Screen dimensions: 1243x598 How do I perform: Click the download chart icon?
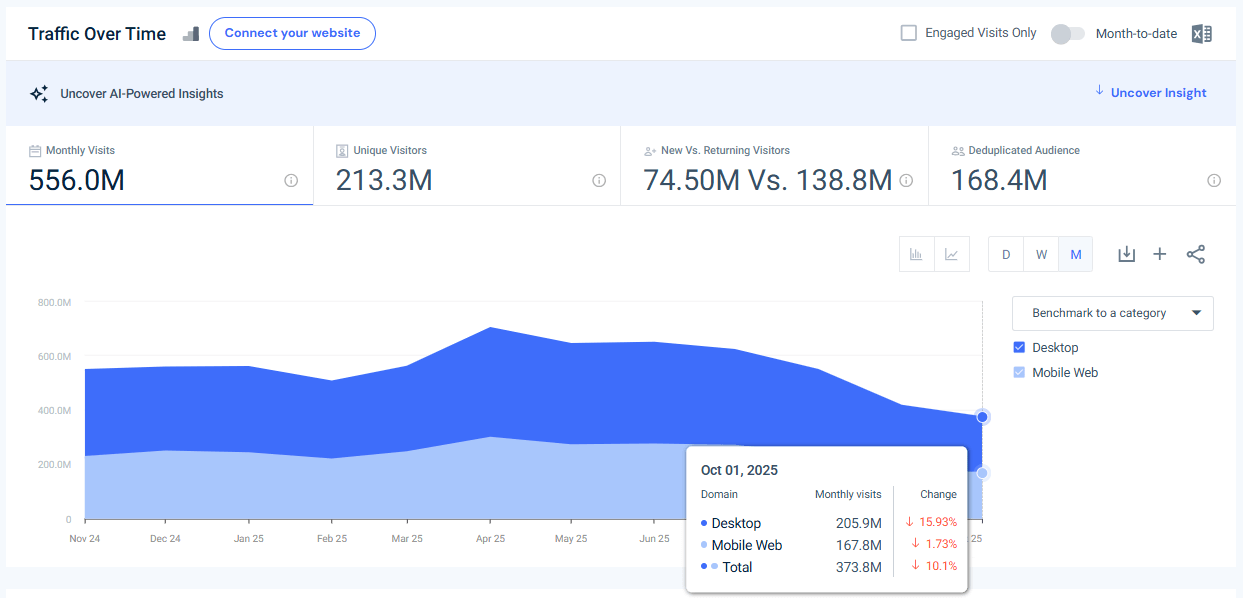(x=1126, y=254)
